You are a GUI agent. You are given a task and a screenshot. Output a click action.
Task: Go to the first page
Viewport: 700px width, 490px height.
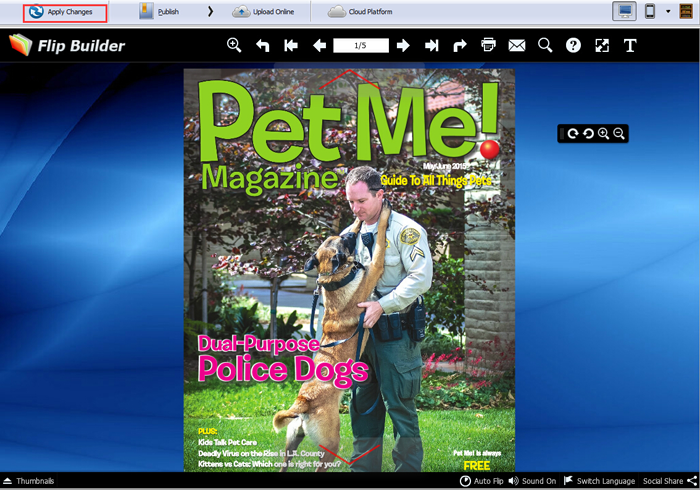(291, 45)
